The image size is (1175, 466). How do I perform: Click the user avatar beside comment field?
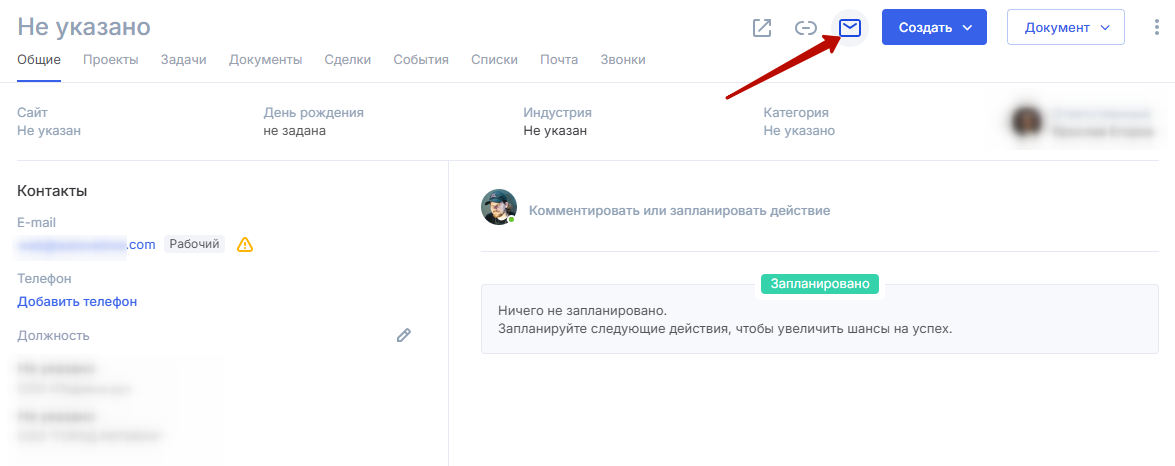(499, 207)
